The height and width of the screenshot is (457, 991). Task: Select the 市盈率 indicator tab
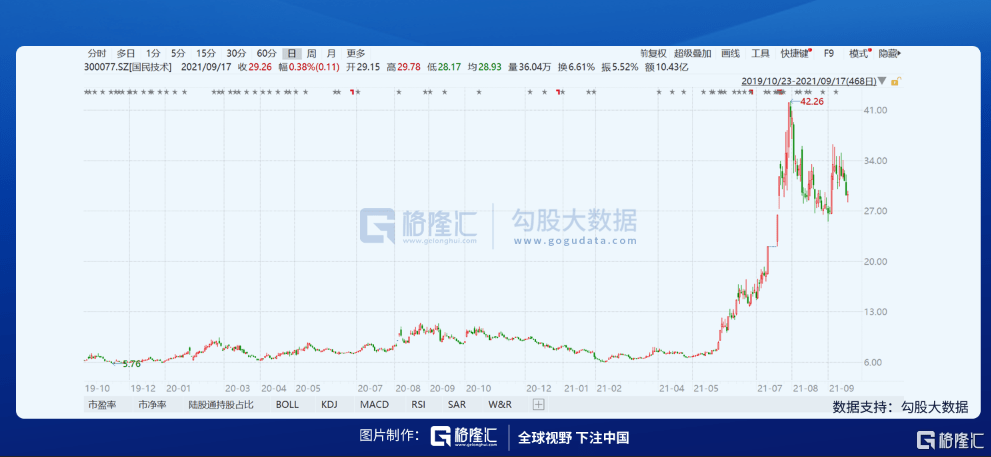pyautogui.click(x=102, y=405)
